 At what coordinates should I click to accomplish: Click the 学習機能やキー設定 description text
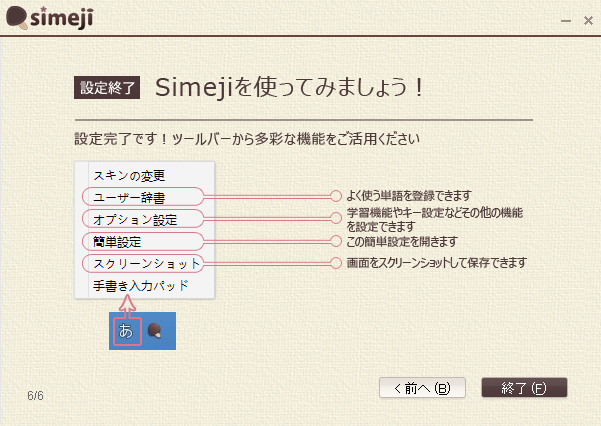tap(434, 219)
